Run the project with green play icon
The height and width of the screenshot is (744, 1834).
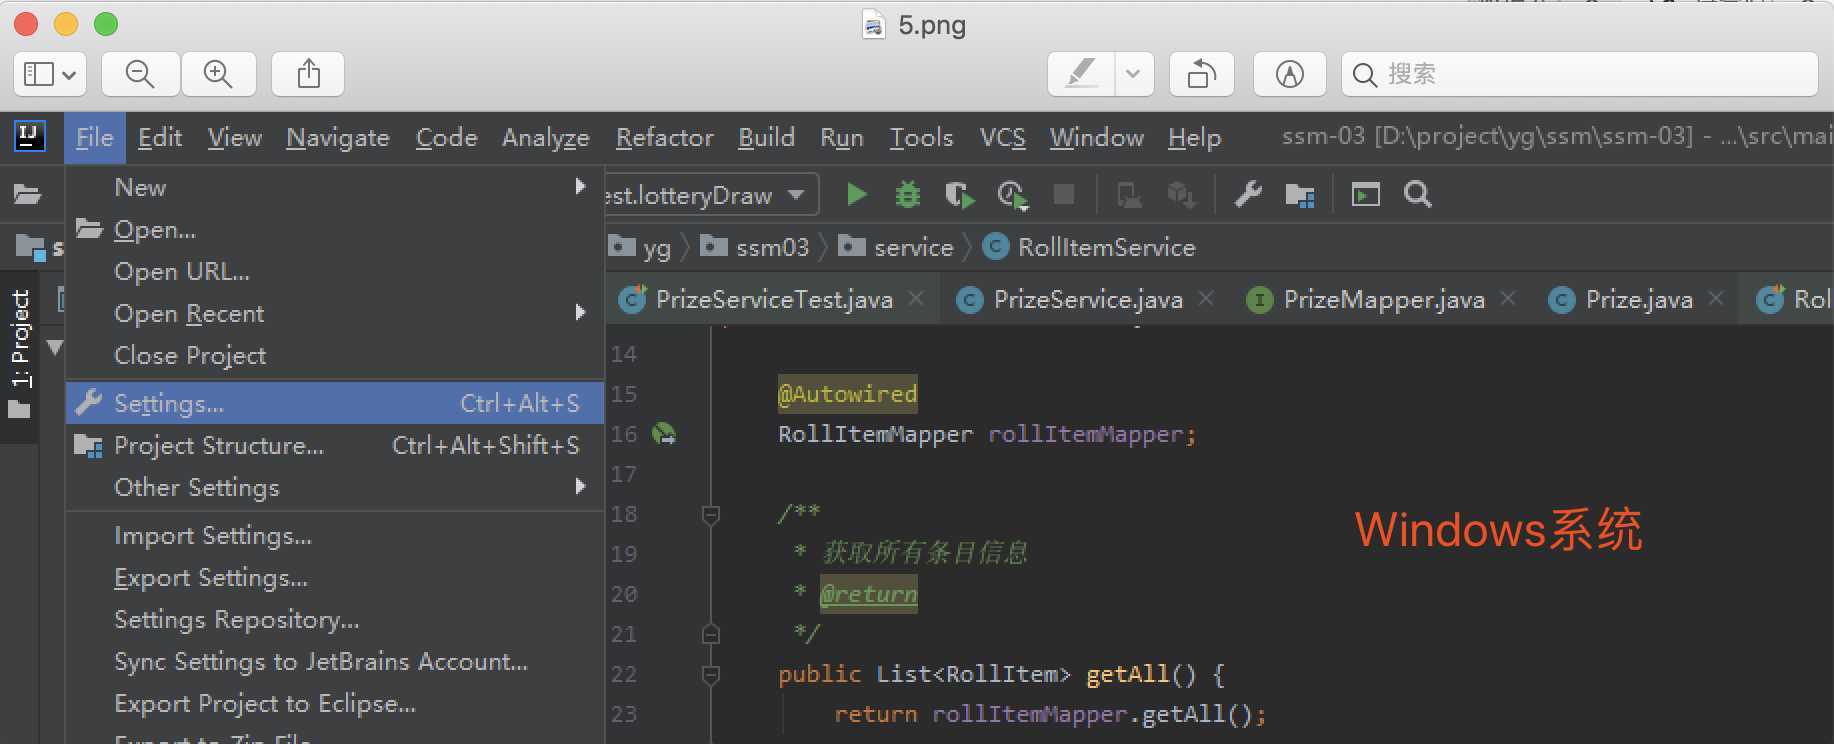pyautogui.click(x=856, y=194)
